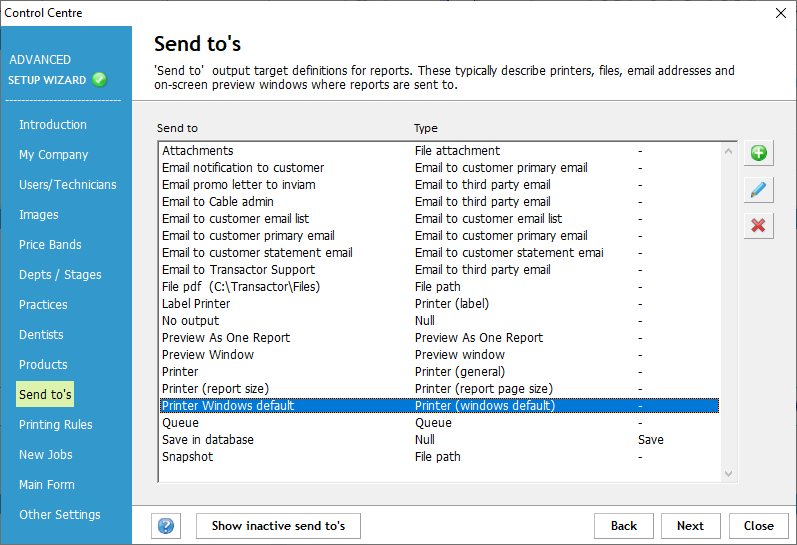Click the Back button
The image size is (797, 545).
pyautogui.click(x=624, y=526)
